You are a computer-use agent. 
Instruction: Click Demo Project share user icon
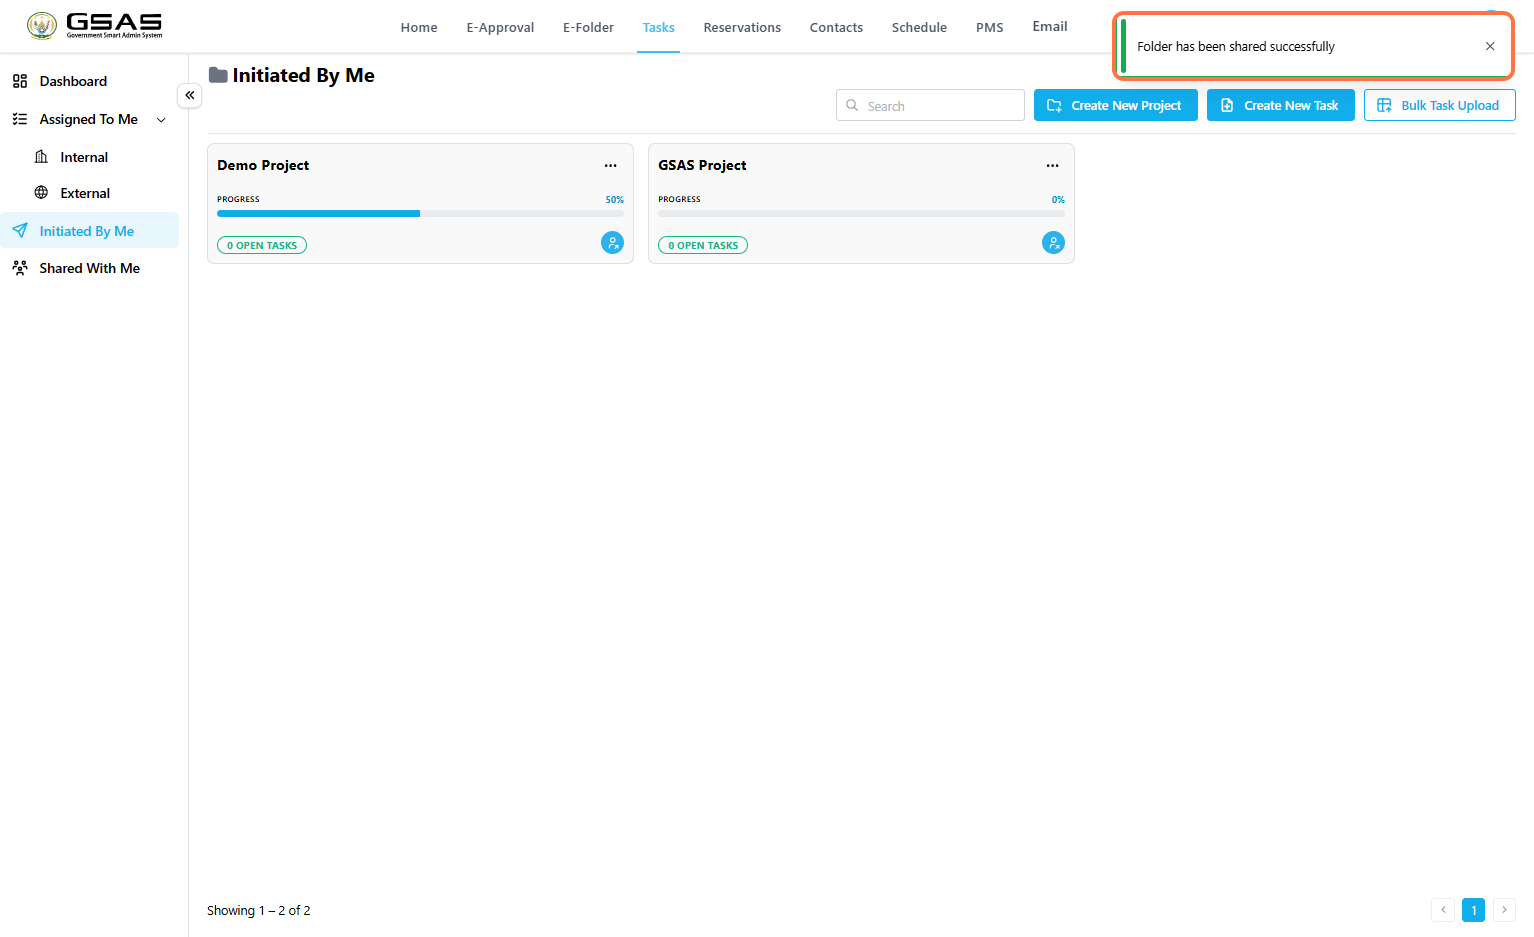point(612,242)
